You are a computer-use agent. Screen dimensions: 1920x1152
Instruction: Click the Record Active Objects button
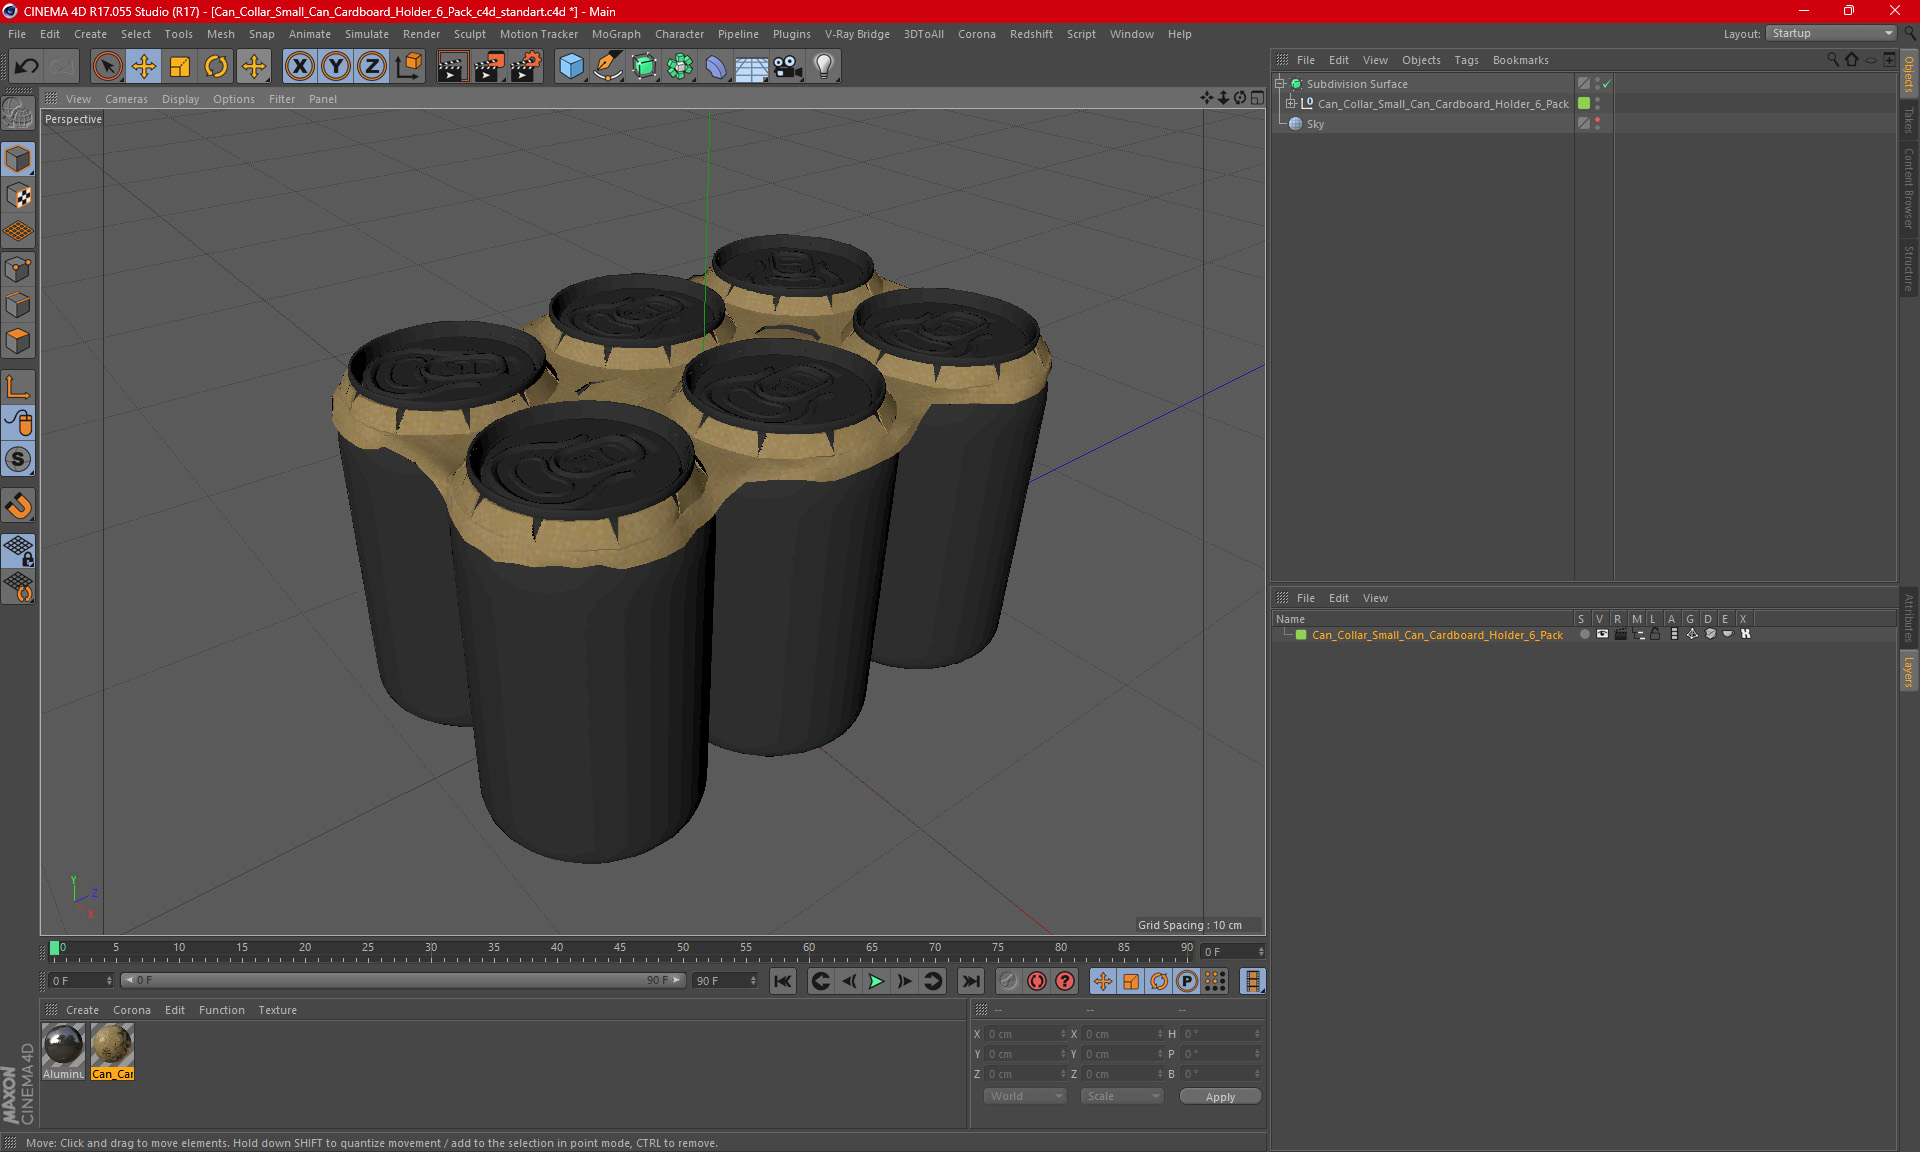[1009, 981]
